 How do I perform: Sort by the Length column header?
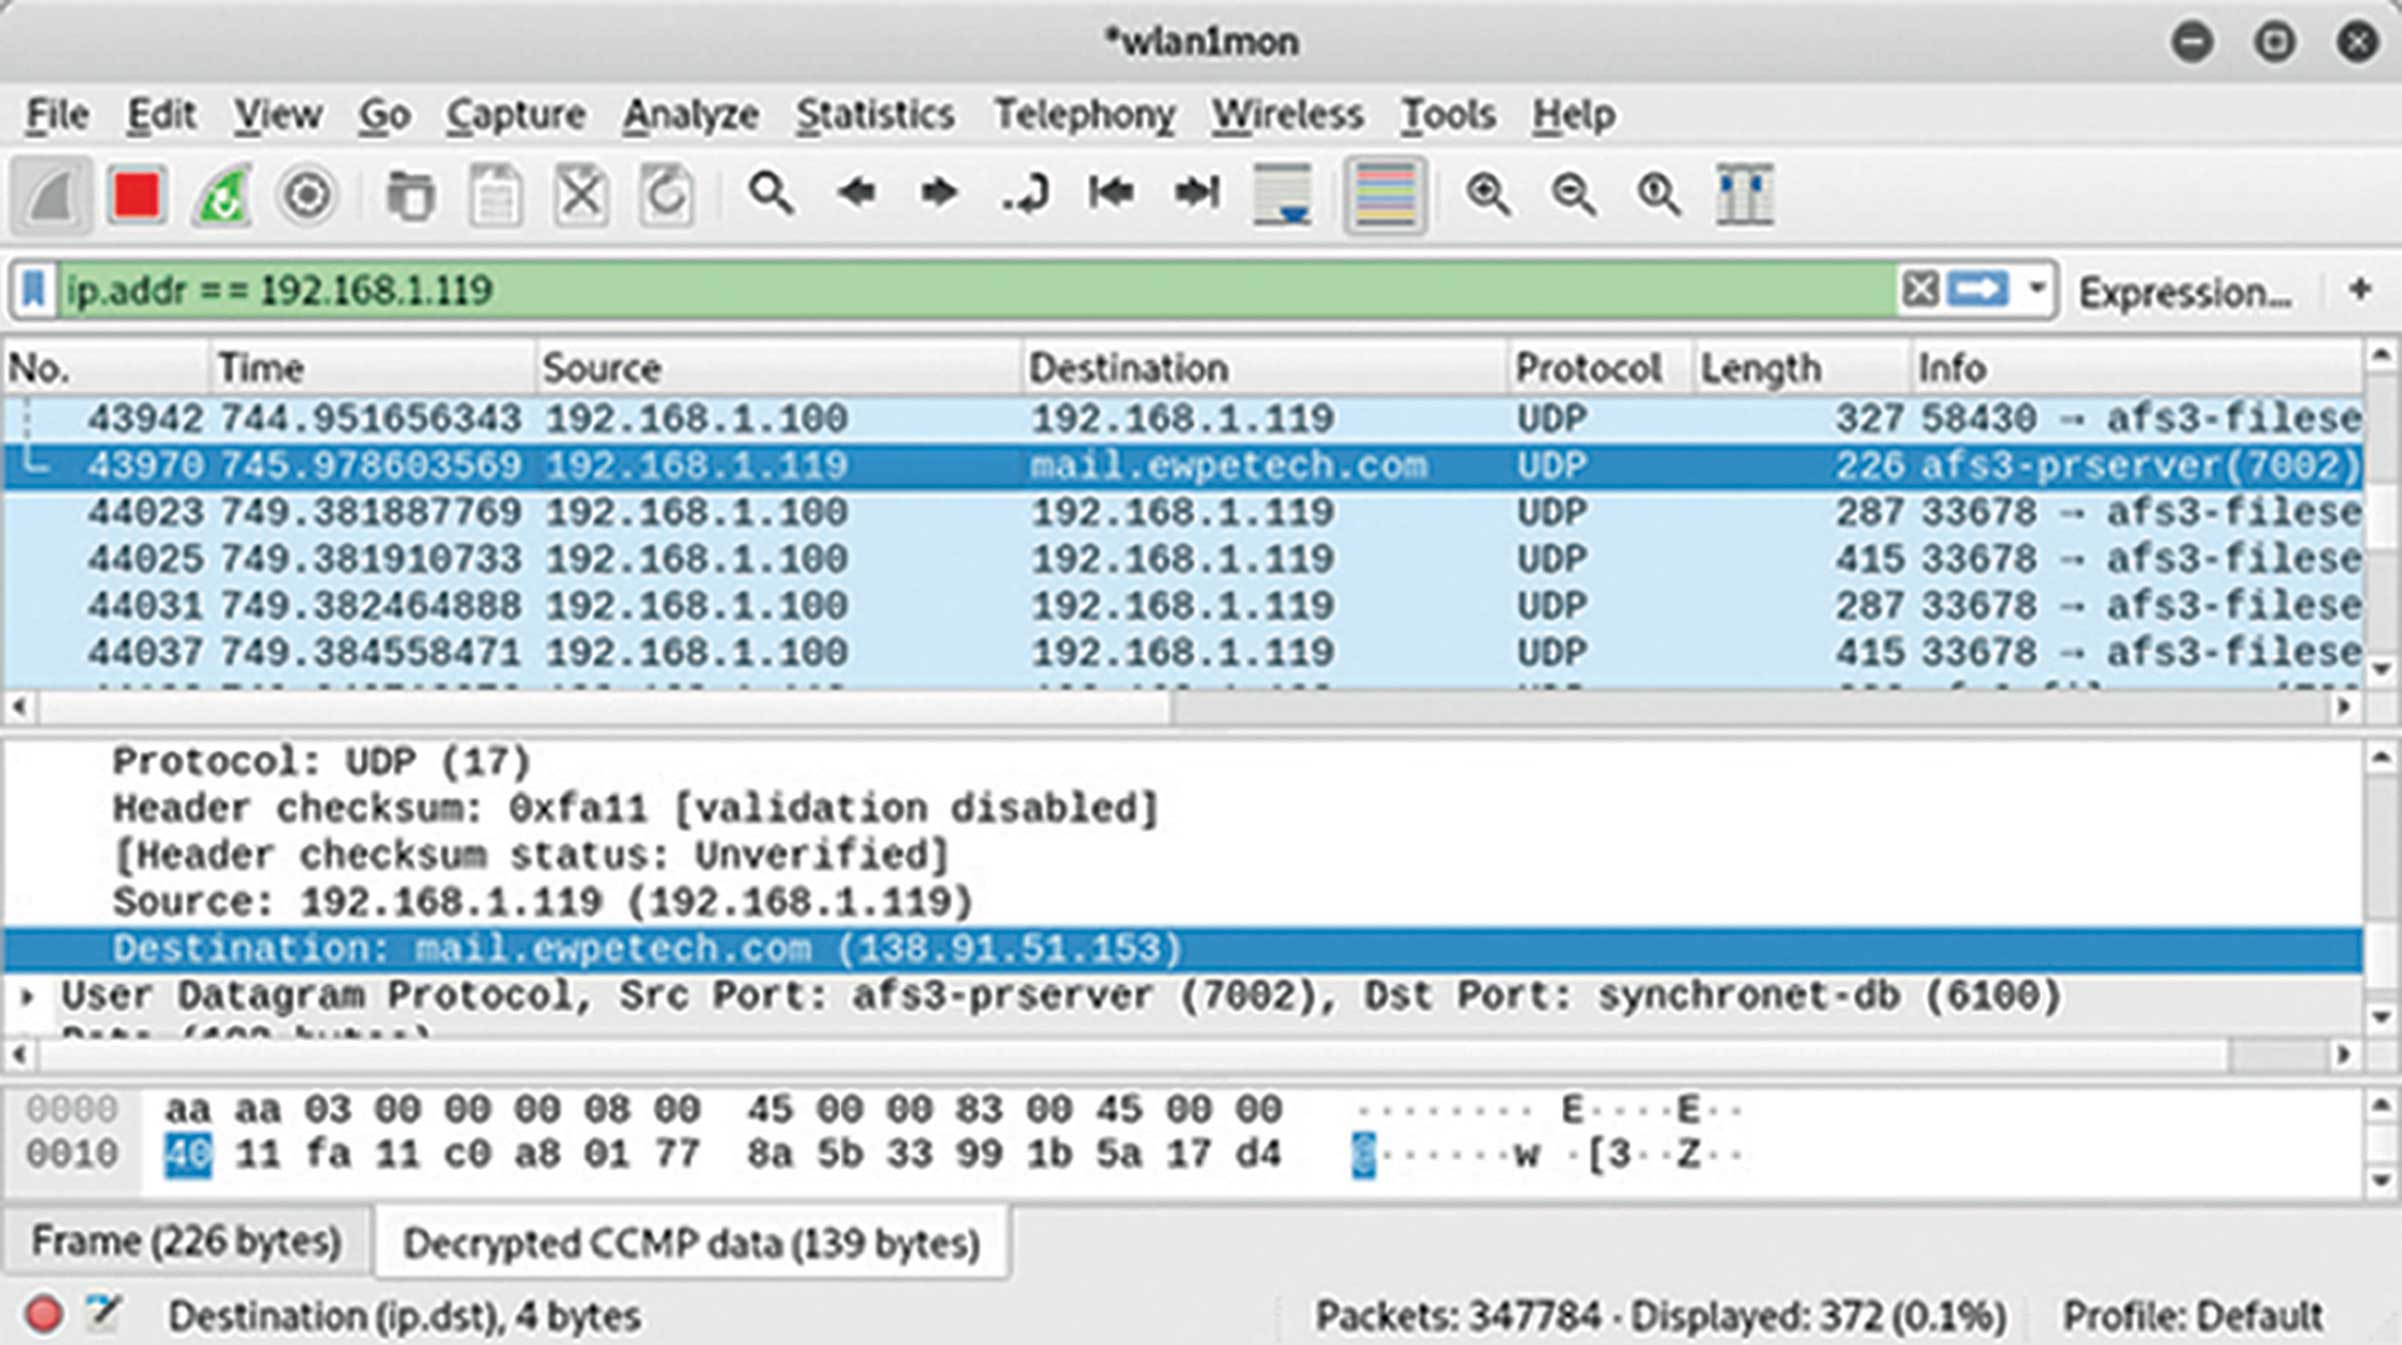pyautogui.click(x=1800, y=368)
